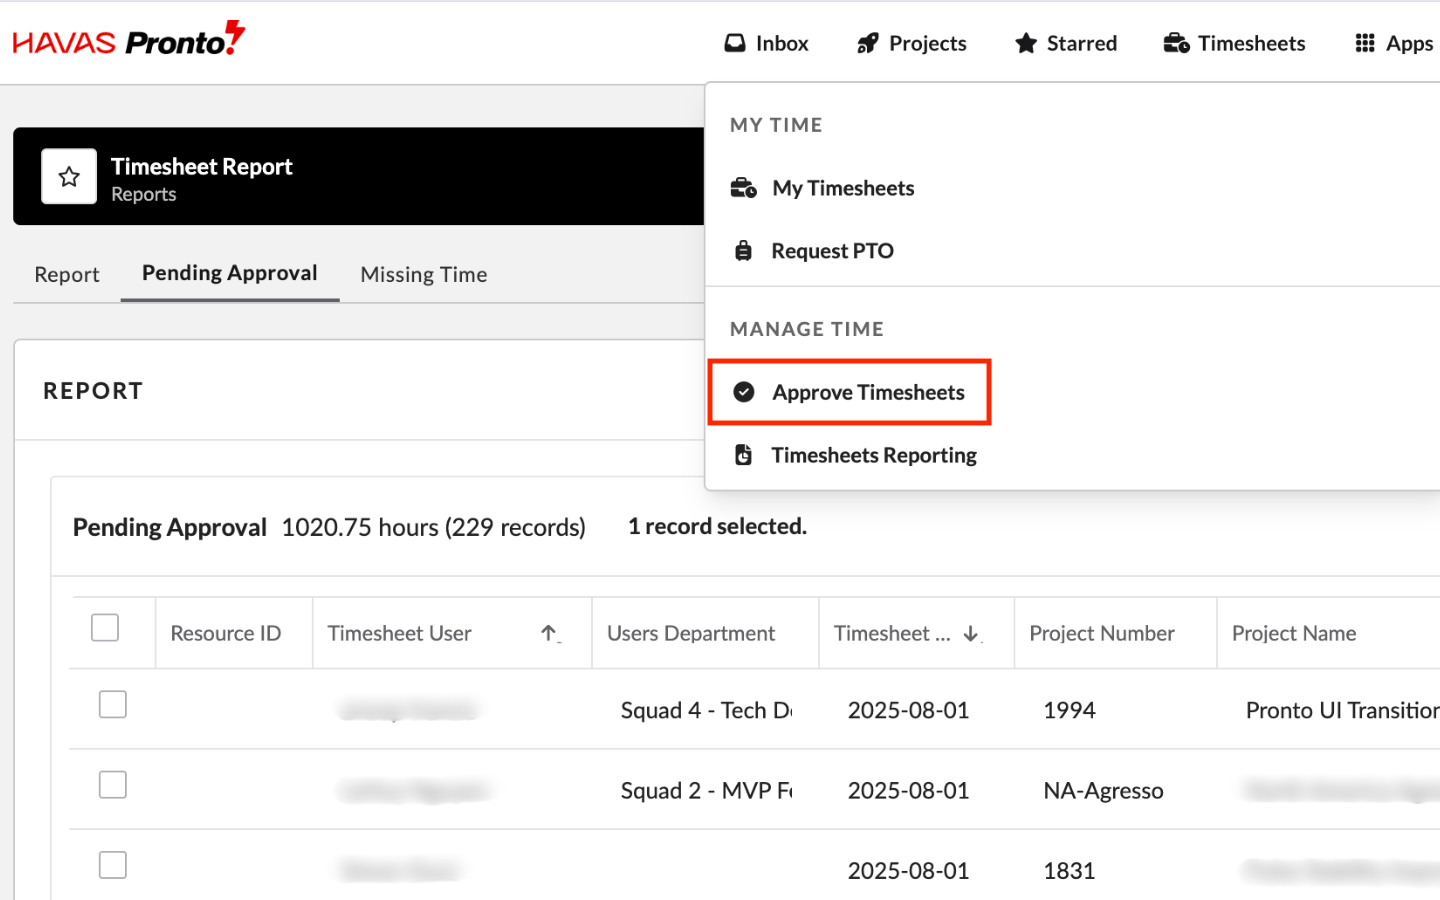Click project number 1831 cell
Image resolution: width=1440 pixels, height=900 pixels.
(1069, 871)
